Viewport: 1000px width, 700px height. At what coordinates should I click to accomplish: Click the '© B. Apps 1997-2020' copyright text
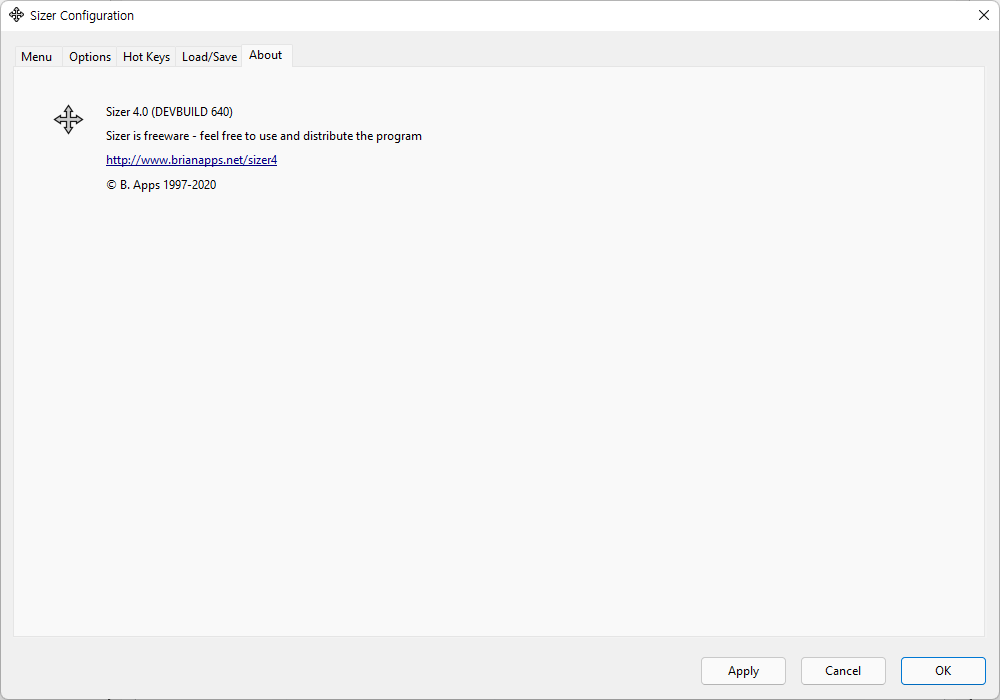(161, 185)
